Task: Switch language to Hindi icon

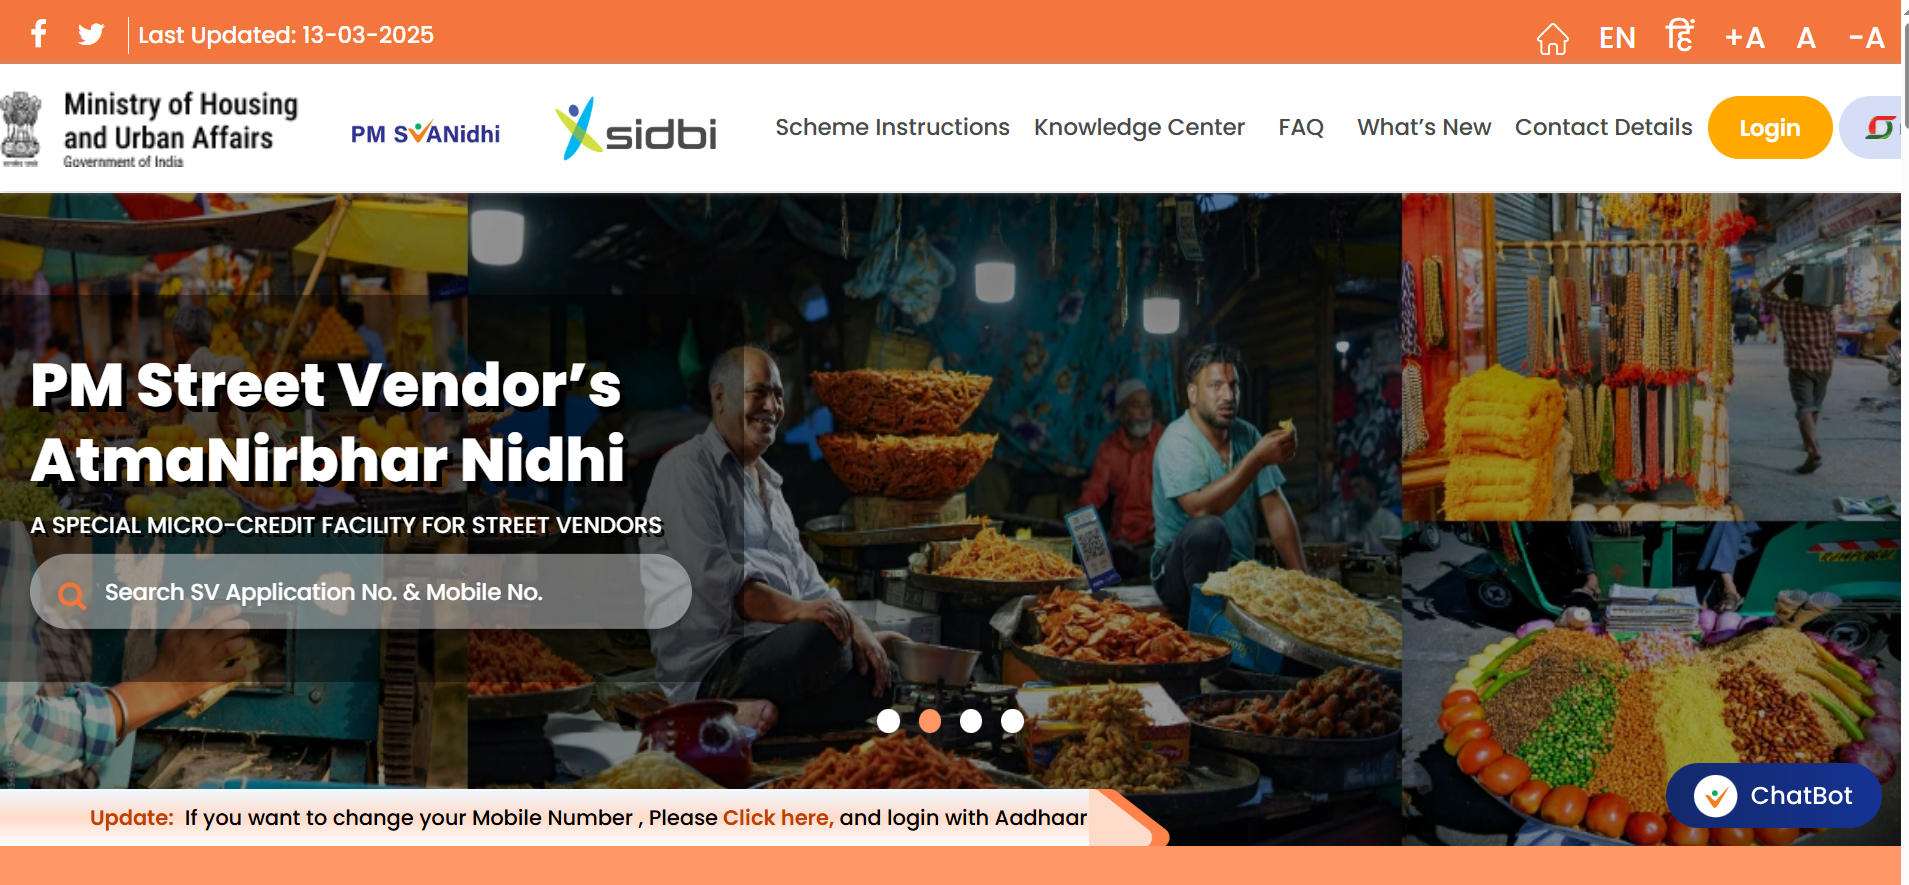Action: [x=1679, y=35]
